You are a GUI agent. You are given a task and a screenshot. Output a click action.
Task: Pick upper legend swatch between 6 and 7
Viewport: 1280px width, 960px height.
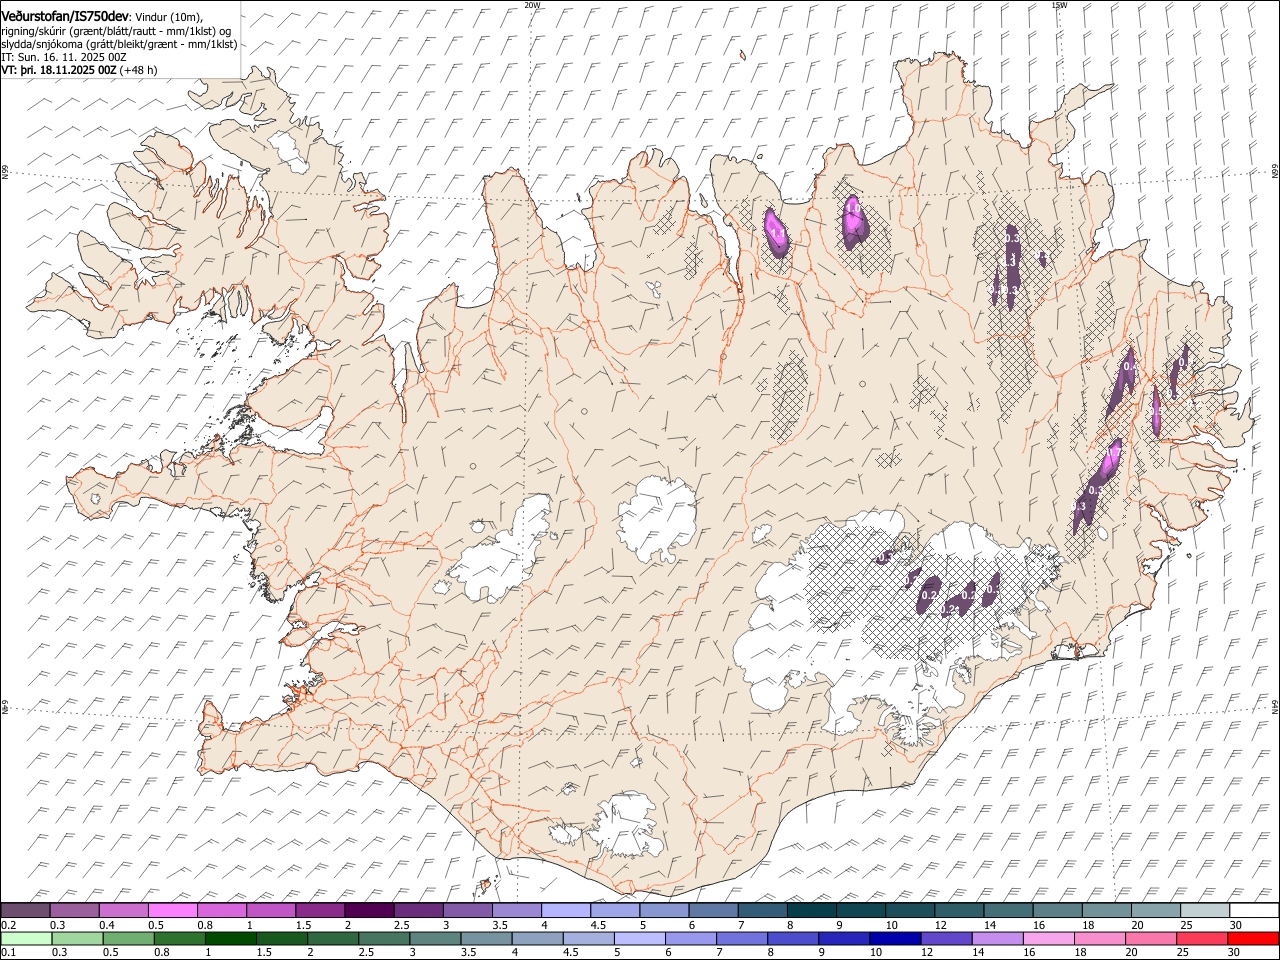[713, 911]
